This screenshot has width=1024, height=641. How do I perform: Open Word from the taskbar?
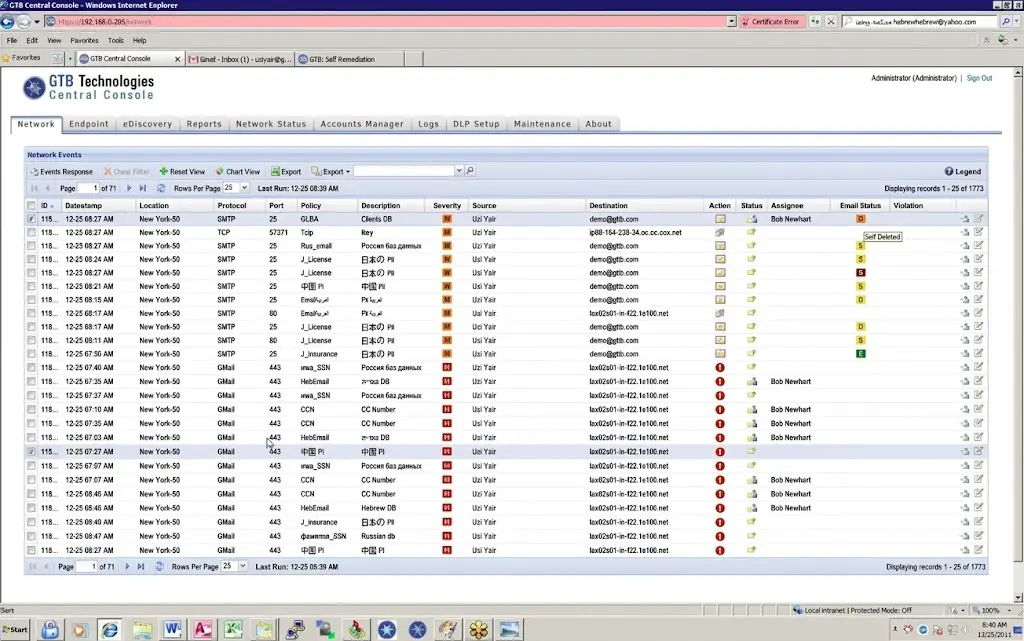(x=172, y=629)
